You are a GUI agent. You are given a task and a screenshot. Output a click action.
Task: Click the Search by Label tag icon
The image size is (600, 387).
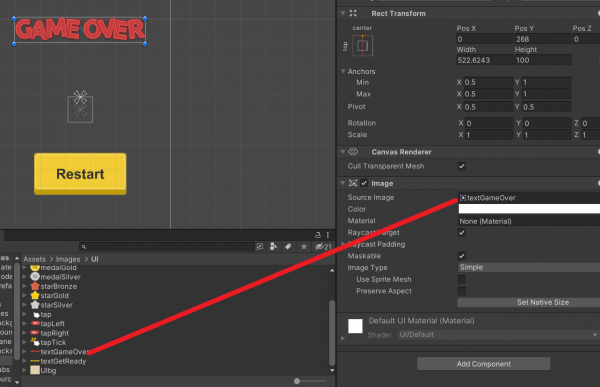(288, 247)
